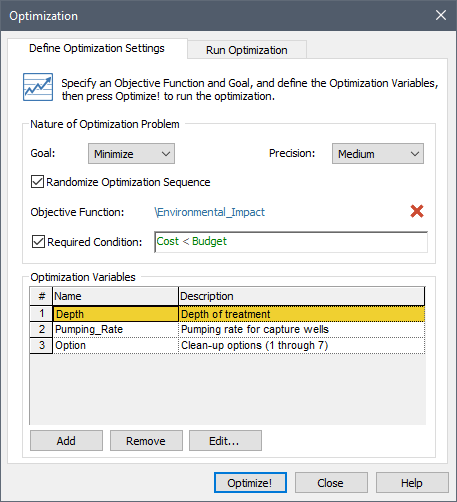
Task: Click the Close button at bottom
Action: point(331,482)
